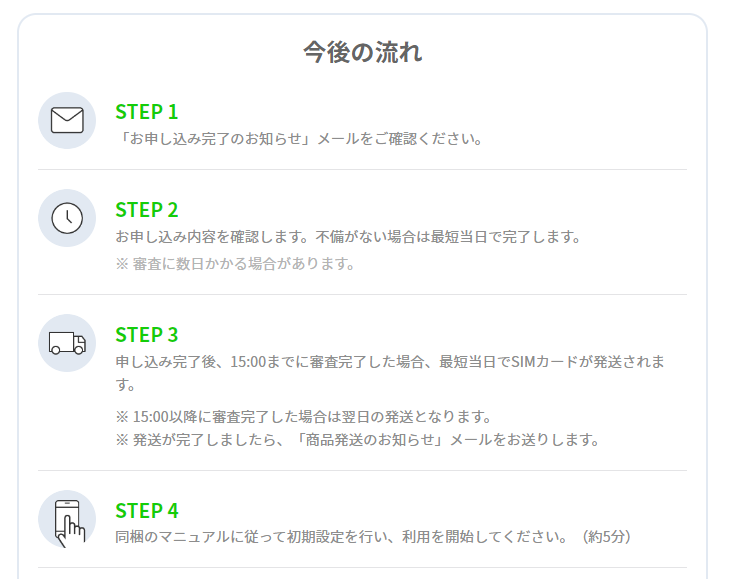Click the お申し込み内容を確認します description text

coord(348,236)
